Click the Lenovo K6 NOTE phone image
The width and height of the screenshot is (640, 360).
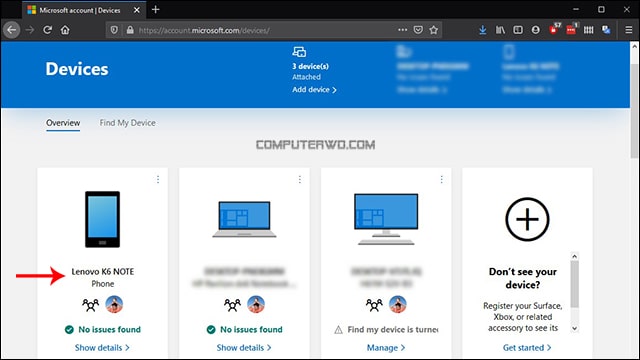(x=102, y=219)
